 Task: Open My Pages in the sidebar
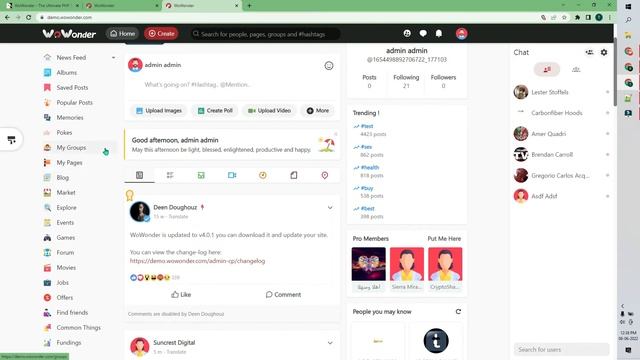[x=69, y=162]
